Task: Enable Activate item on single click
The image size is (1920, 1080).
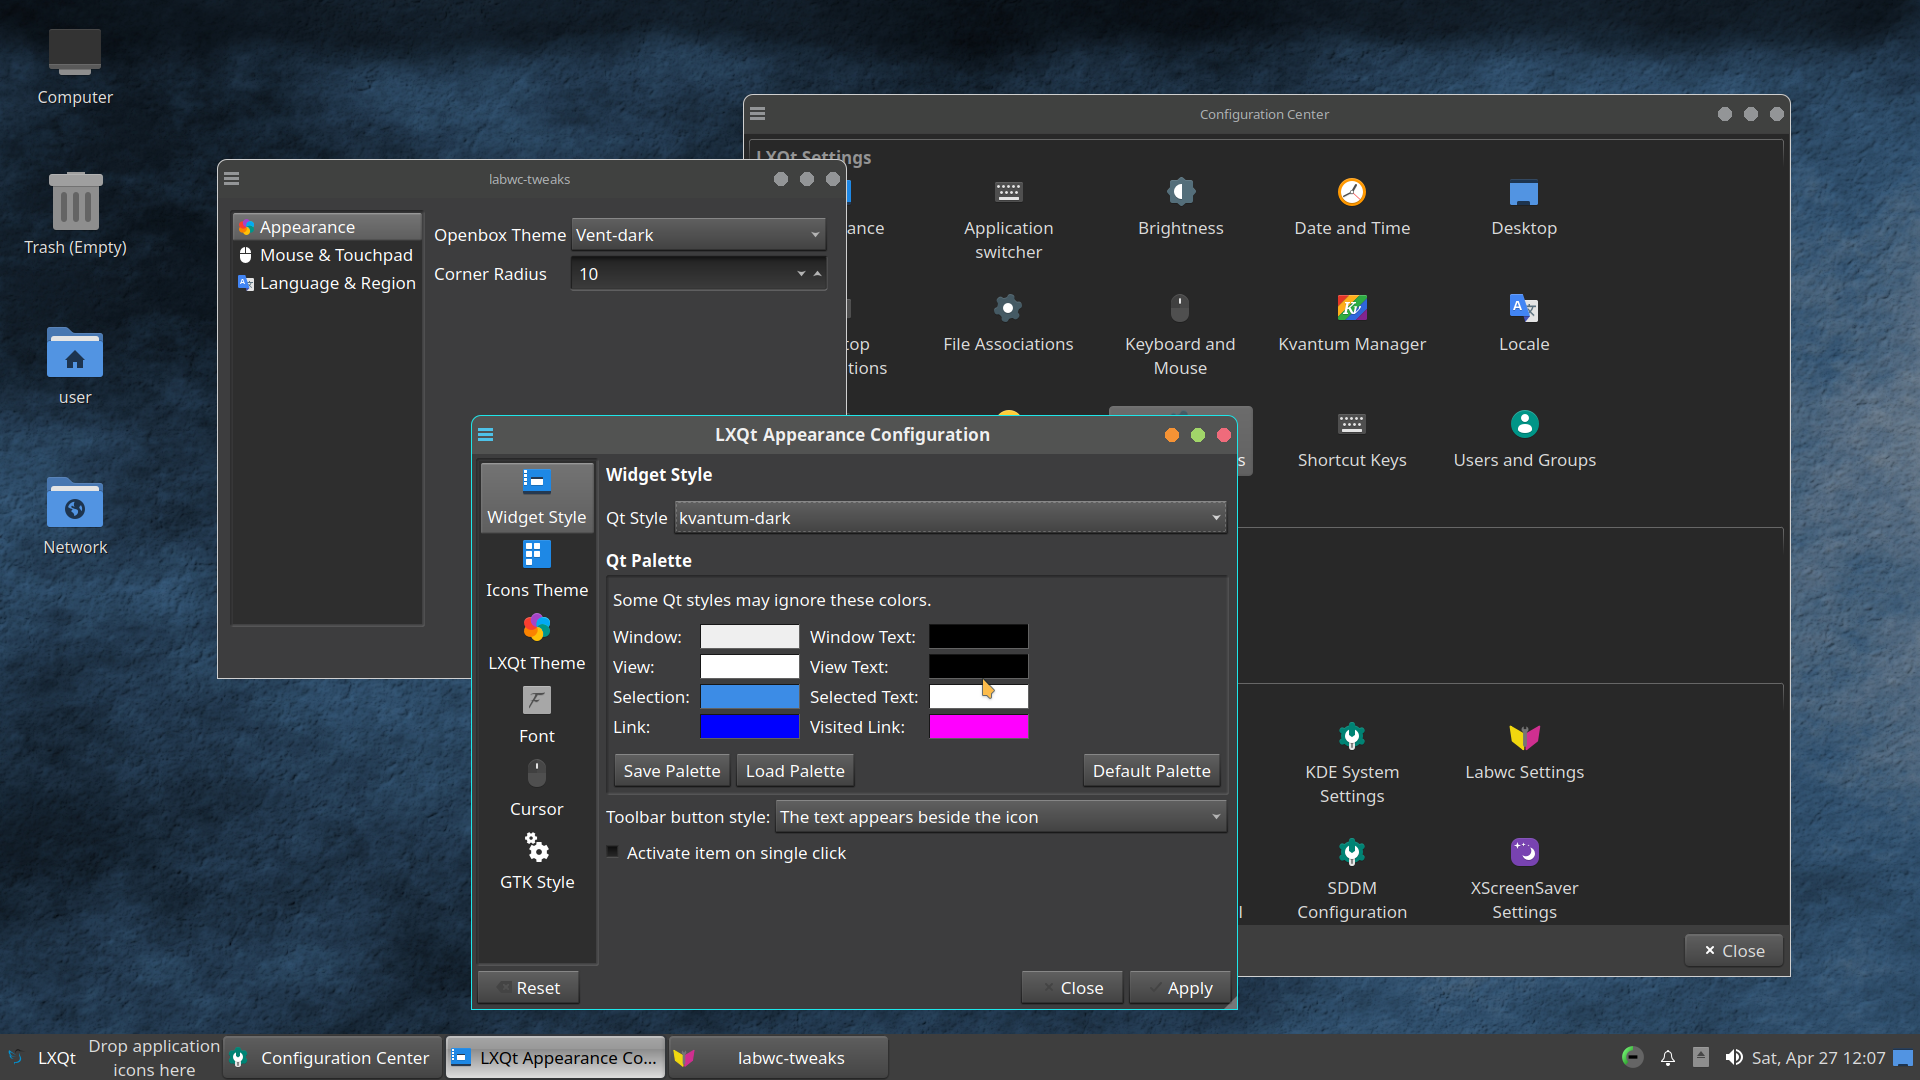Action: pyautogui.click(x=613, y=852)
